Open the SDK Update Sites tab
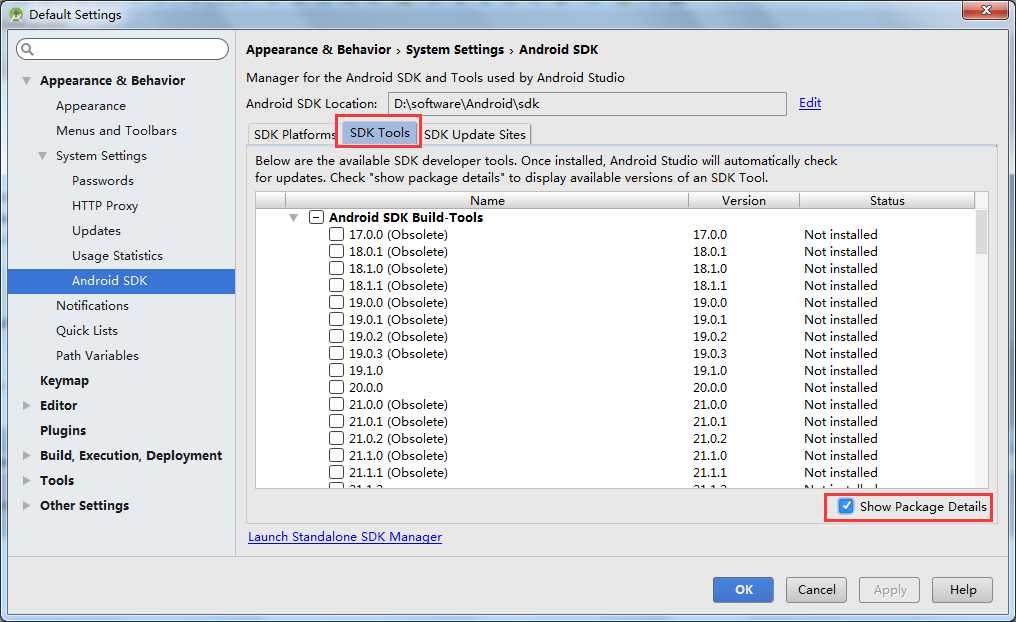1016x622 pixels. click(x=475, y=134)
